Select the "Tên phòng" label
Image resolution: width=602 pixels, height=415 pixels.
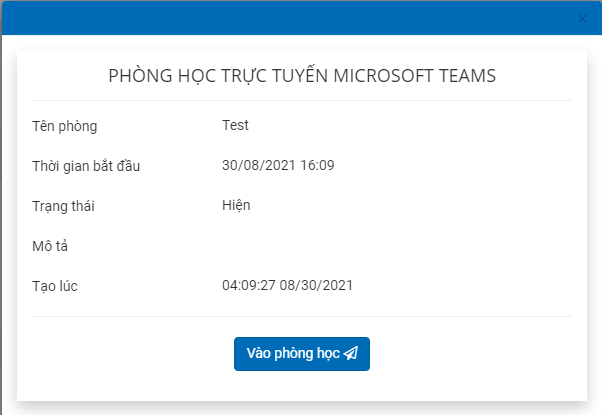65,126
